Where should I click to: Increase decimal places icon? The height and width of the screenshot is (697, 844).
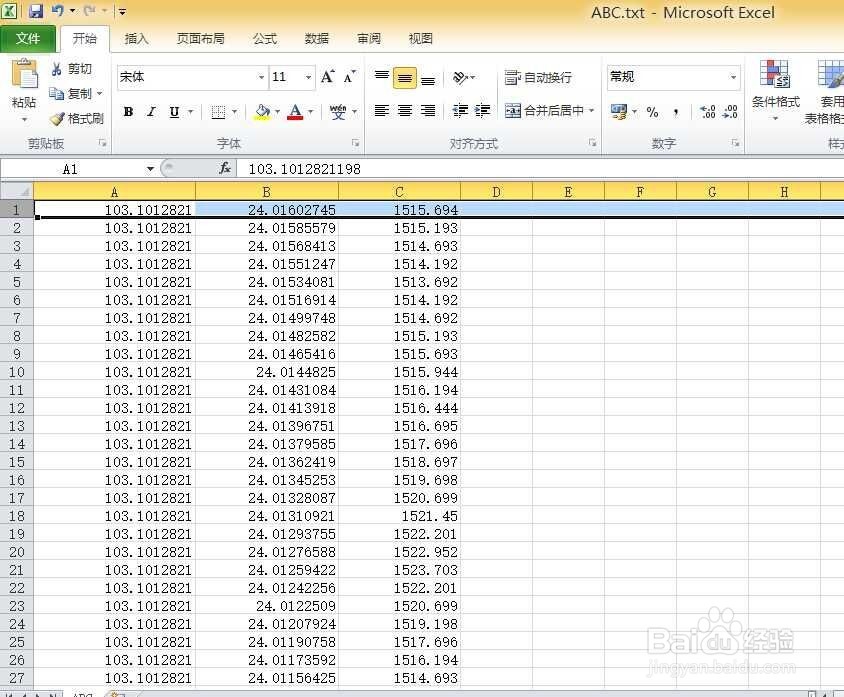tap(707, 112)
